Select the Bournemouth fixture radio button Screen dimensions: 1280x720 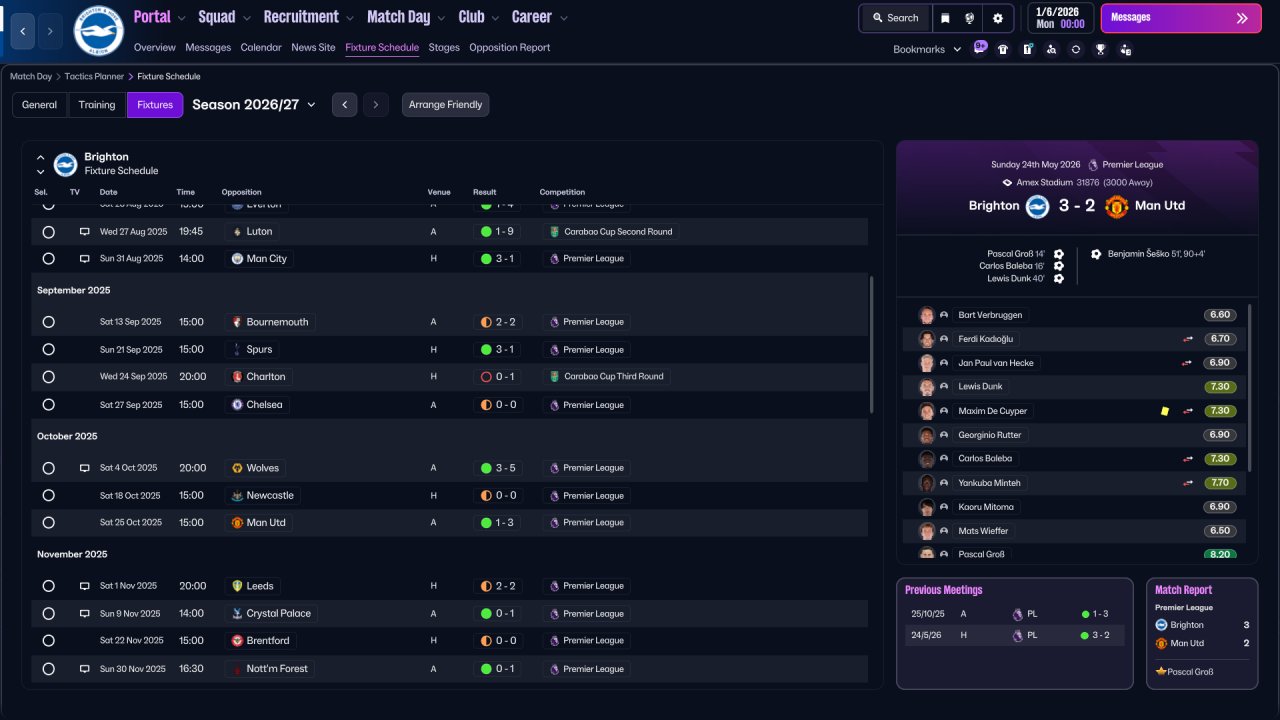tap(48, 322)
